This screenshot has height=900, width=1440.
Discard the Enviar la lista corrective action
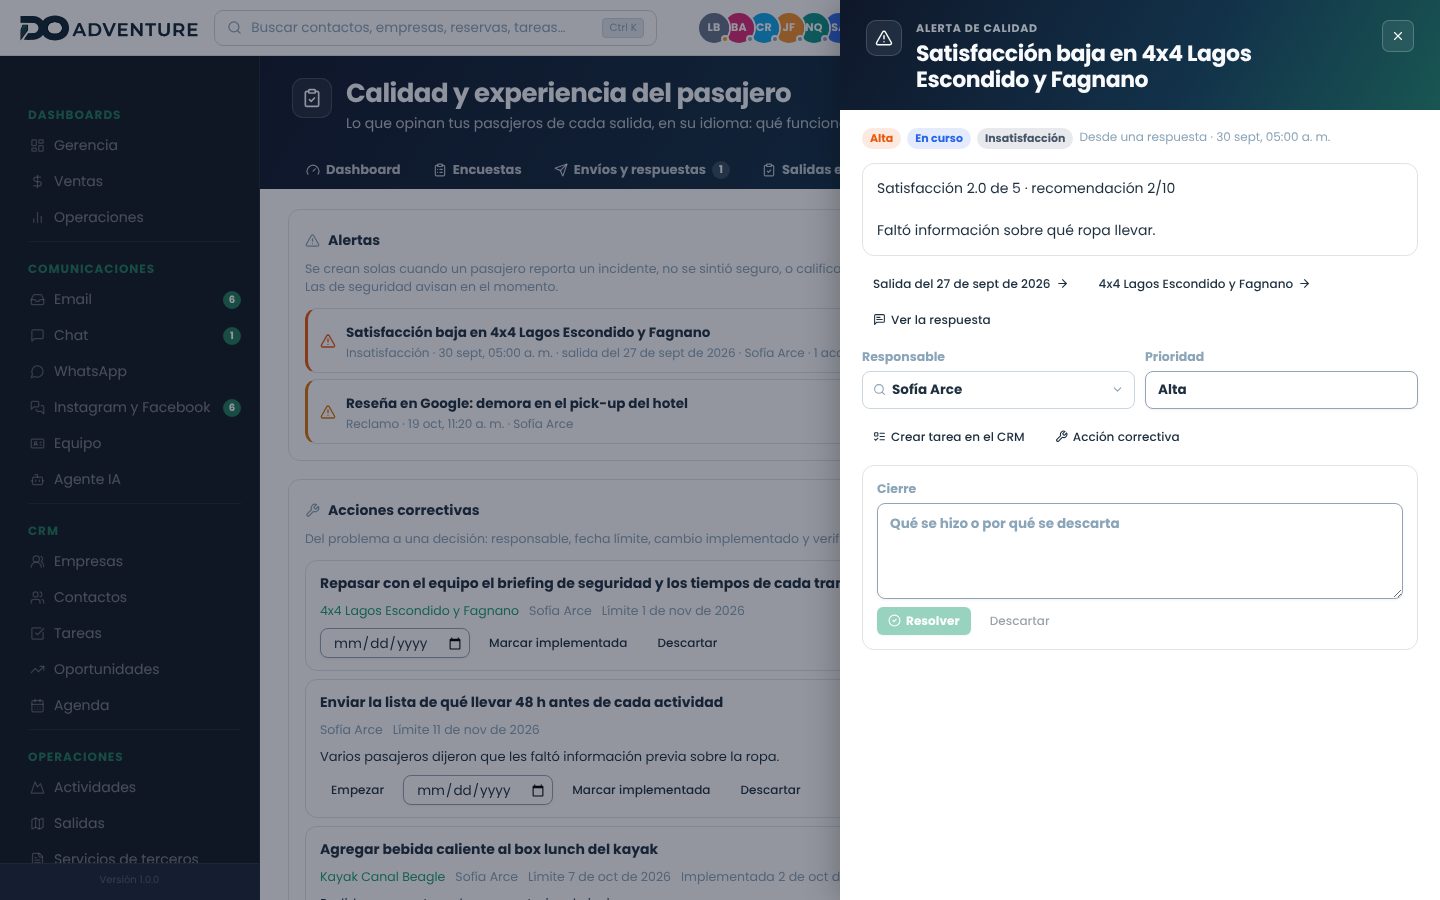click(x=770, y=790)
